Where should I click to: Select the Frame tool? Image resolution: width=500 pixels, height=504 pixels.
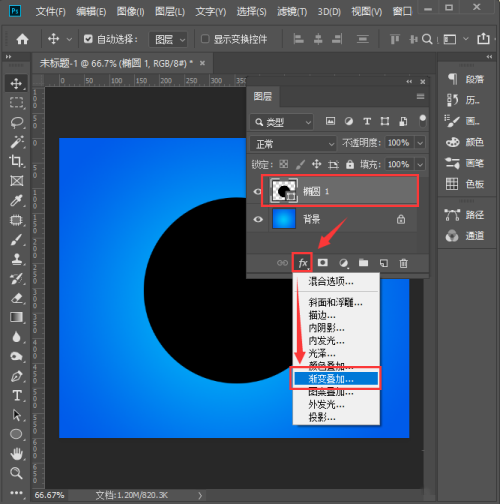pos(16,181)
